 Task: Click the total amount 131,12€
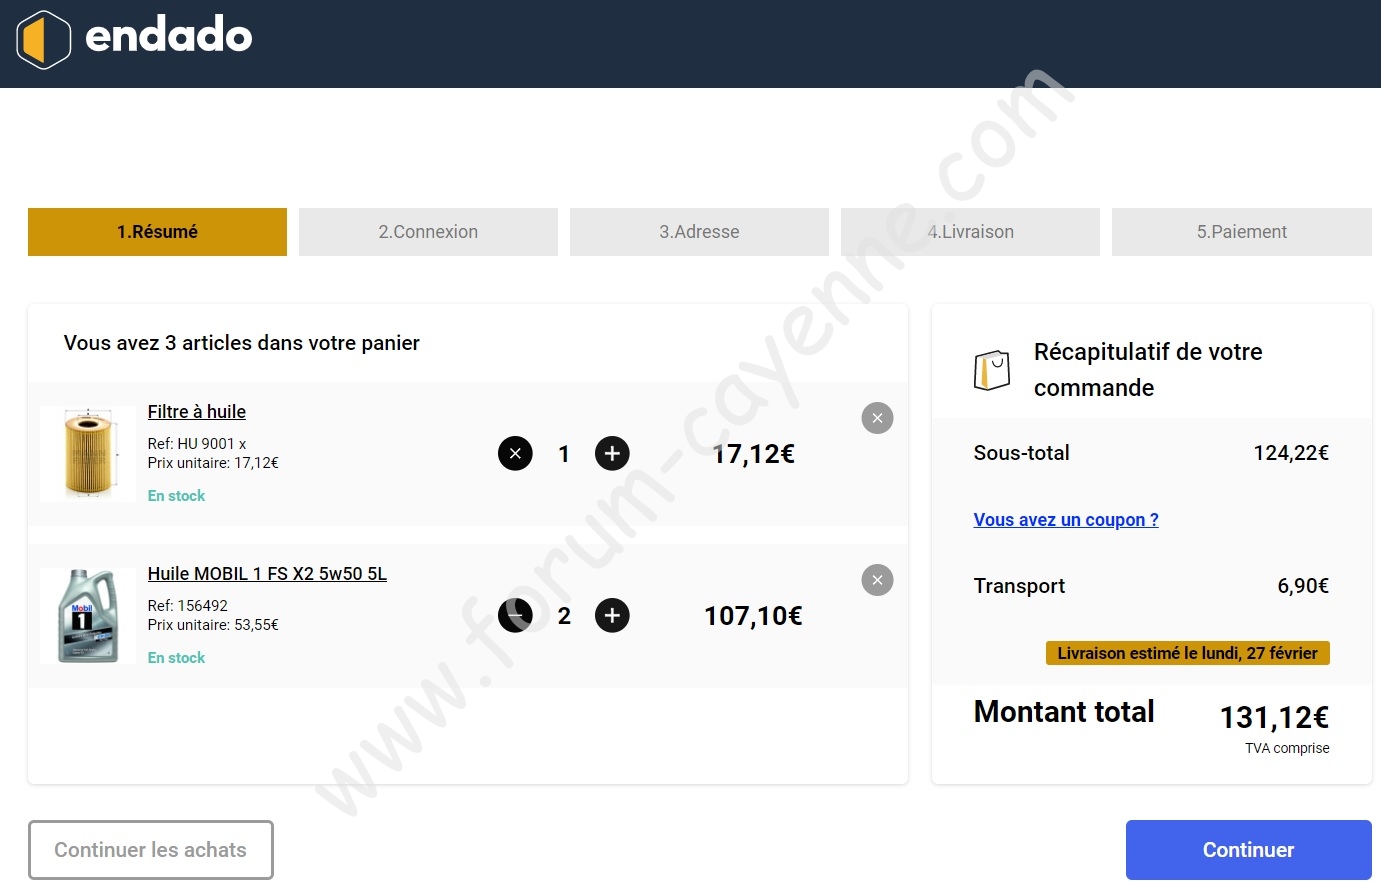[1275, 717]
